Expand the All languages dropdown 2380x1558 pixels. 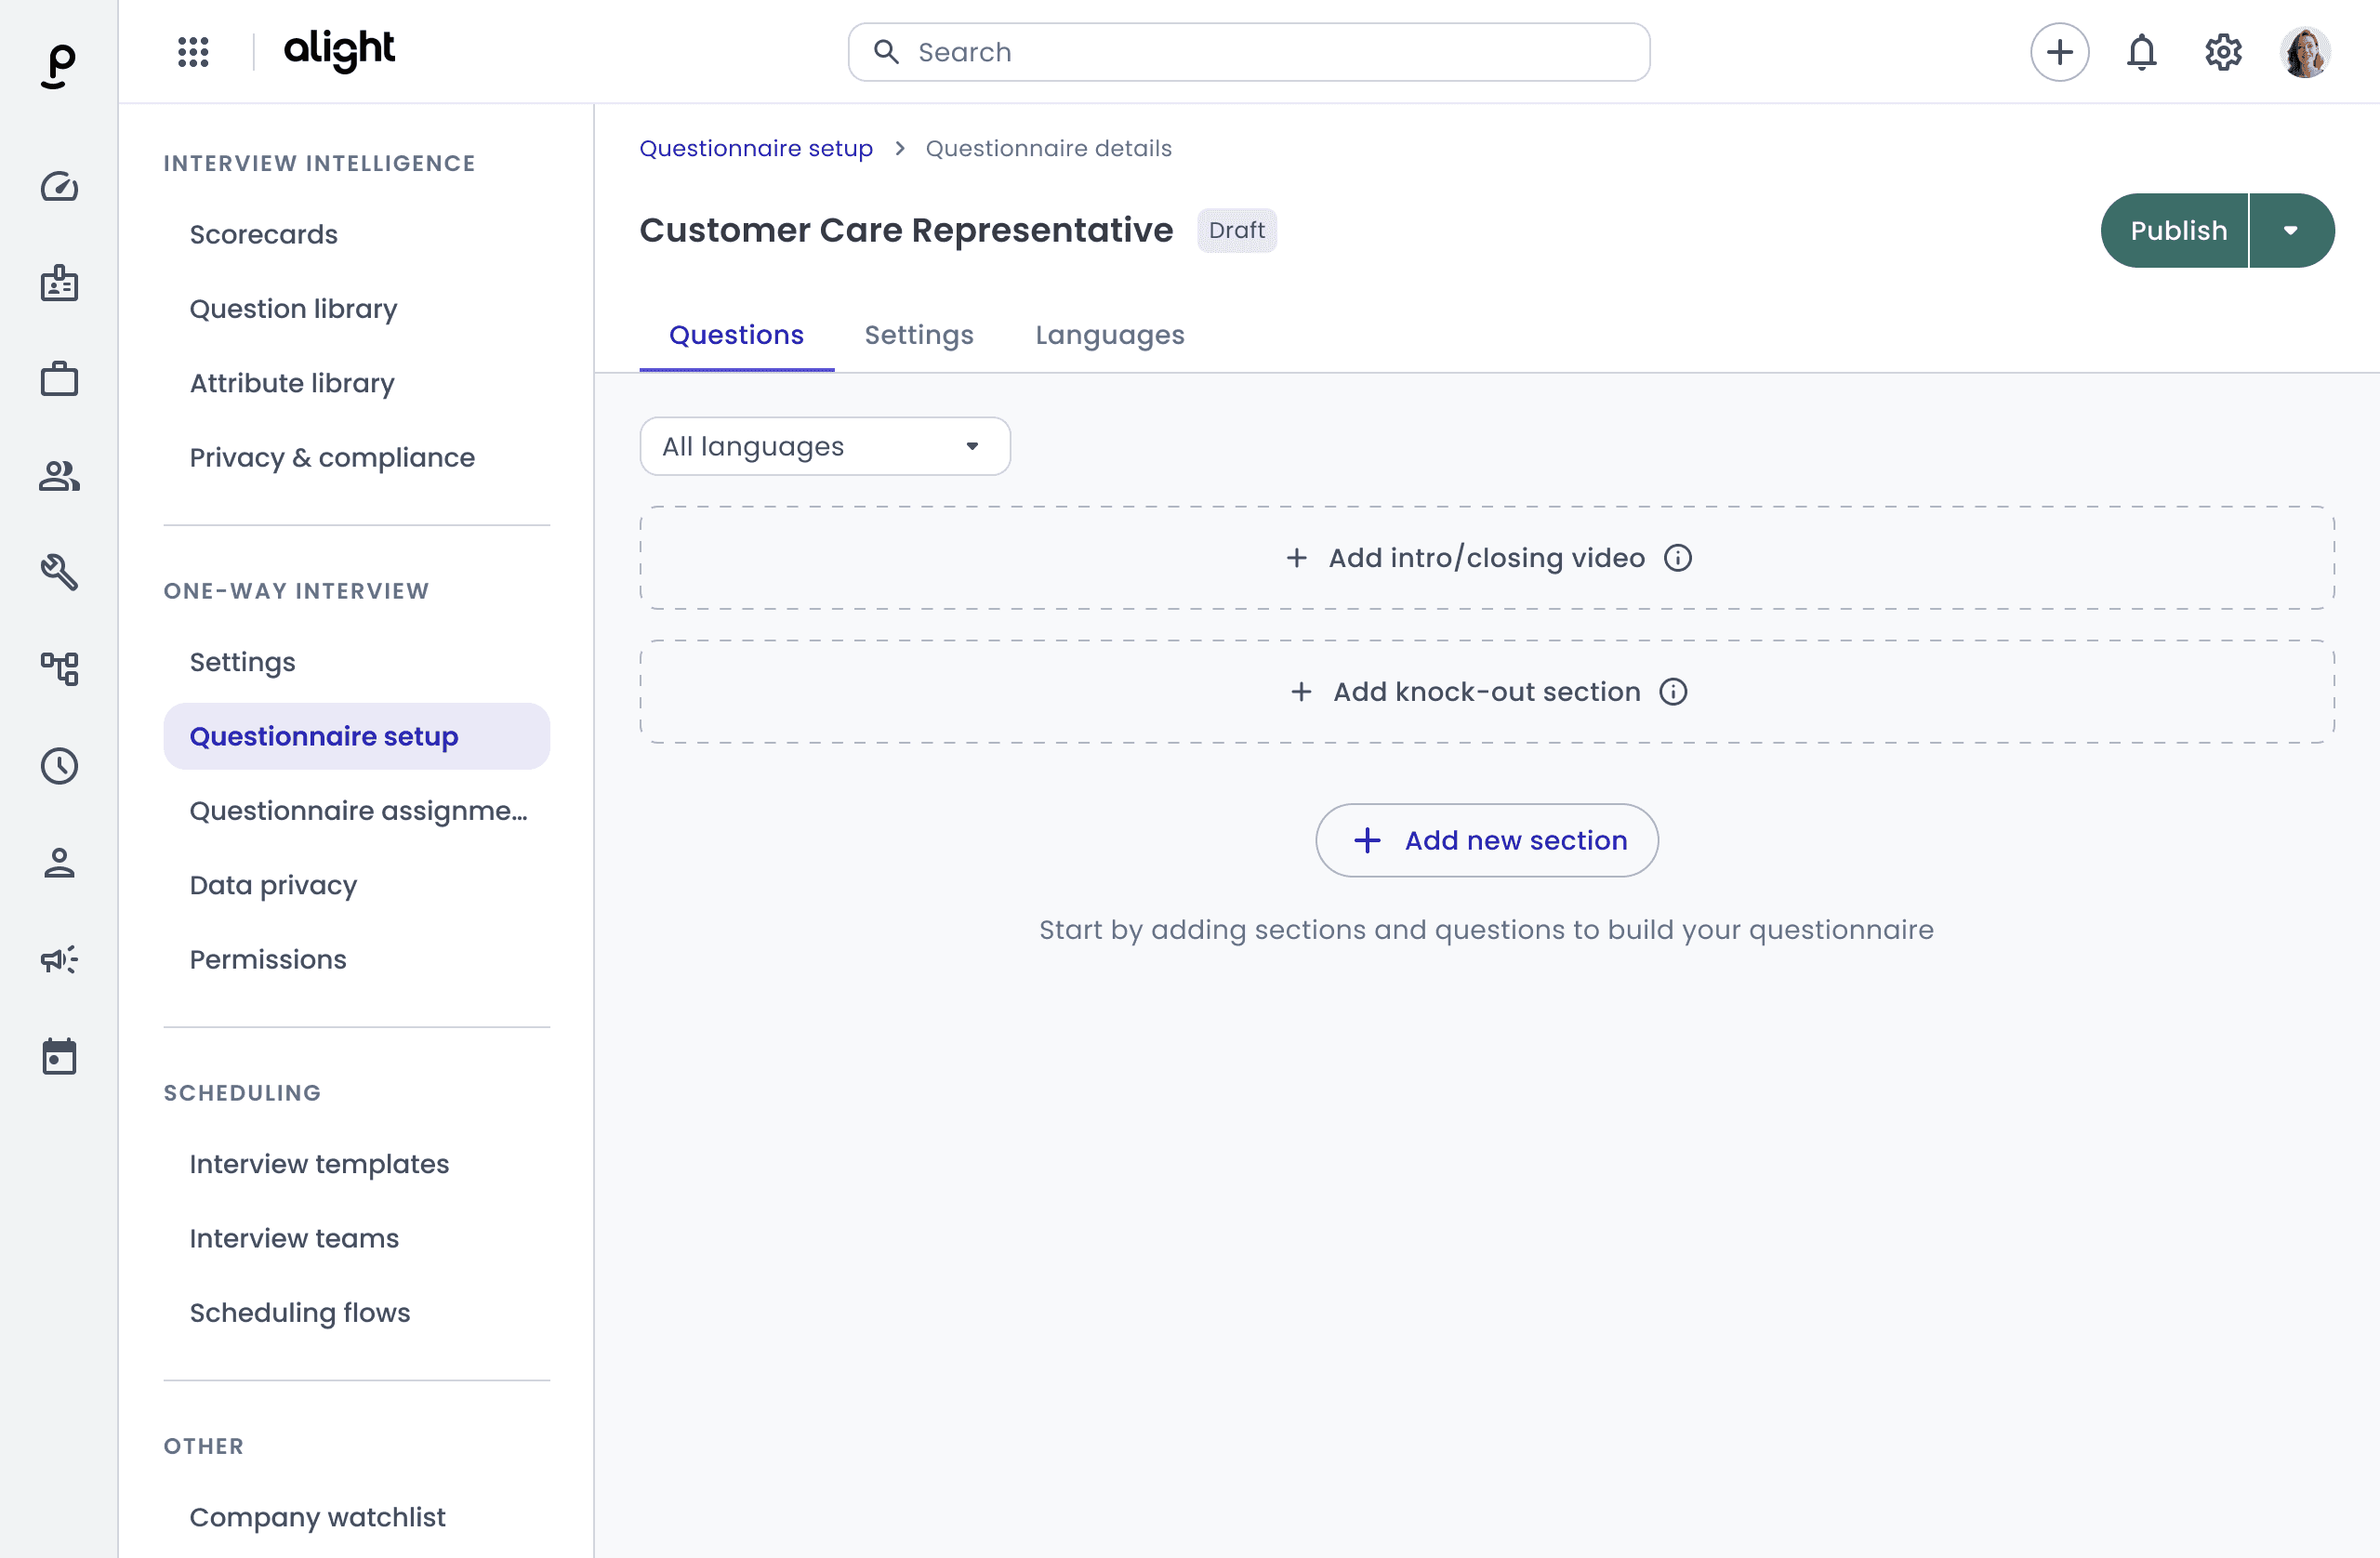(x=825, y=446)
